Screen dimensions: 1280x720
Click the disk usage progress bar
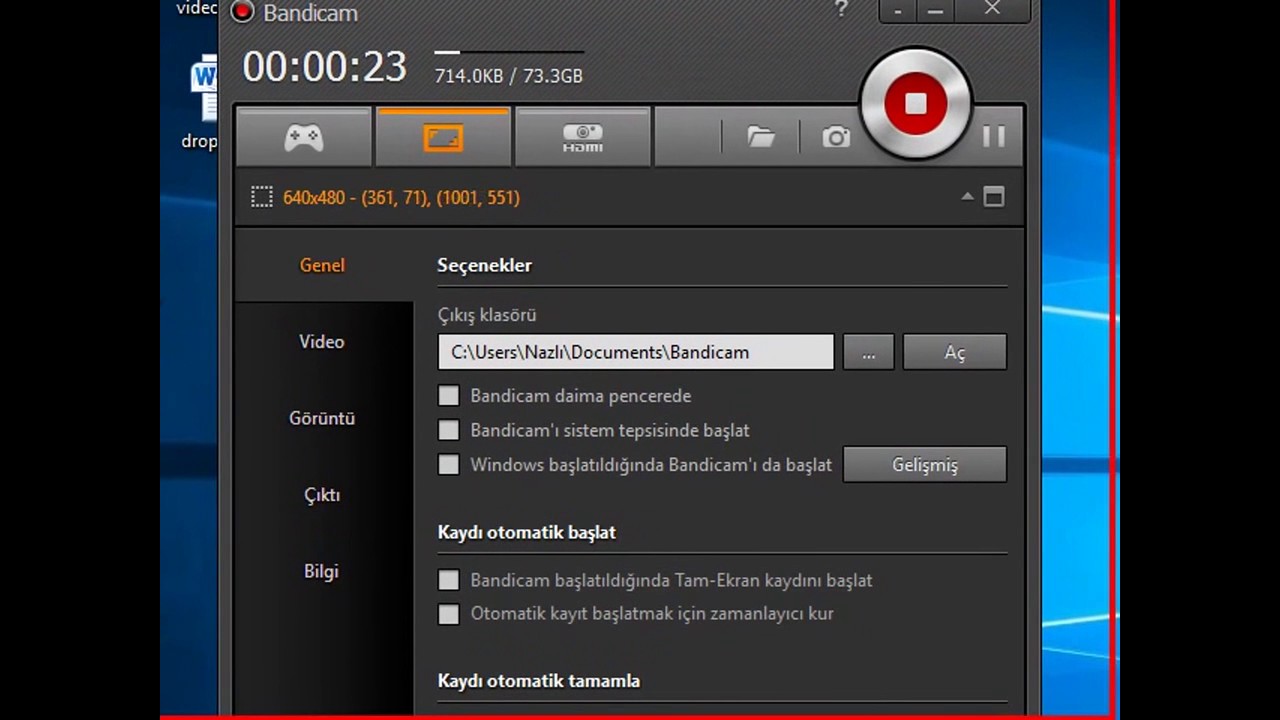(509, 52)
